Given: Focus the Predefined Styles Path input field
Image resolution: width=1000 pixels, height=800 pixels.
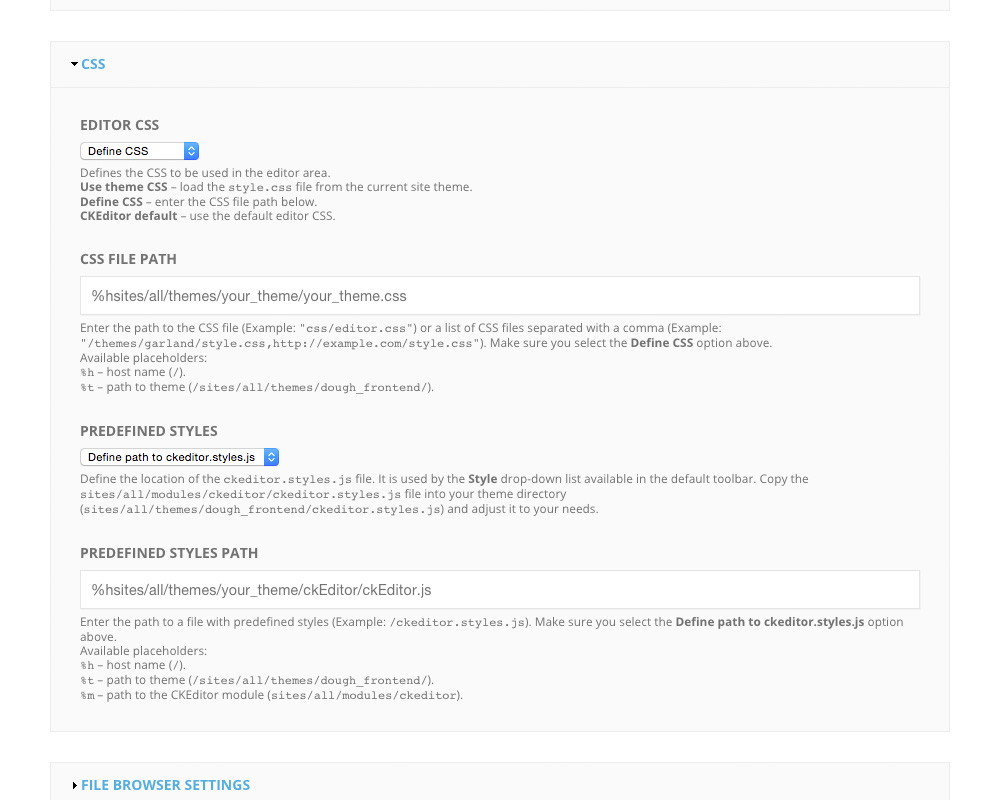Looking at the screenshot, I should click(x=500, y=590).
